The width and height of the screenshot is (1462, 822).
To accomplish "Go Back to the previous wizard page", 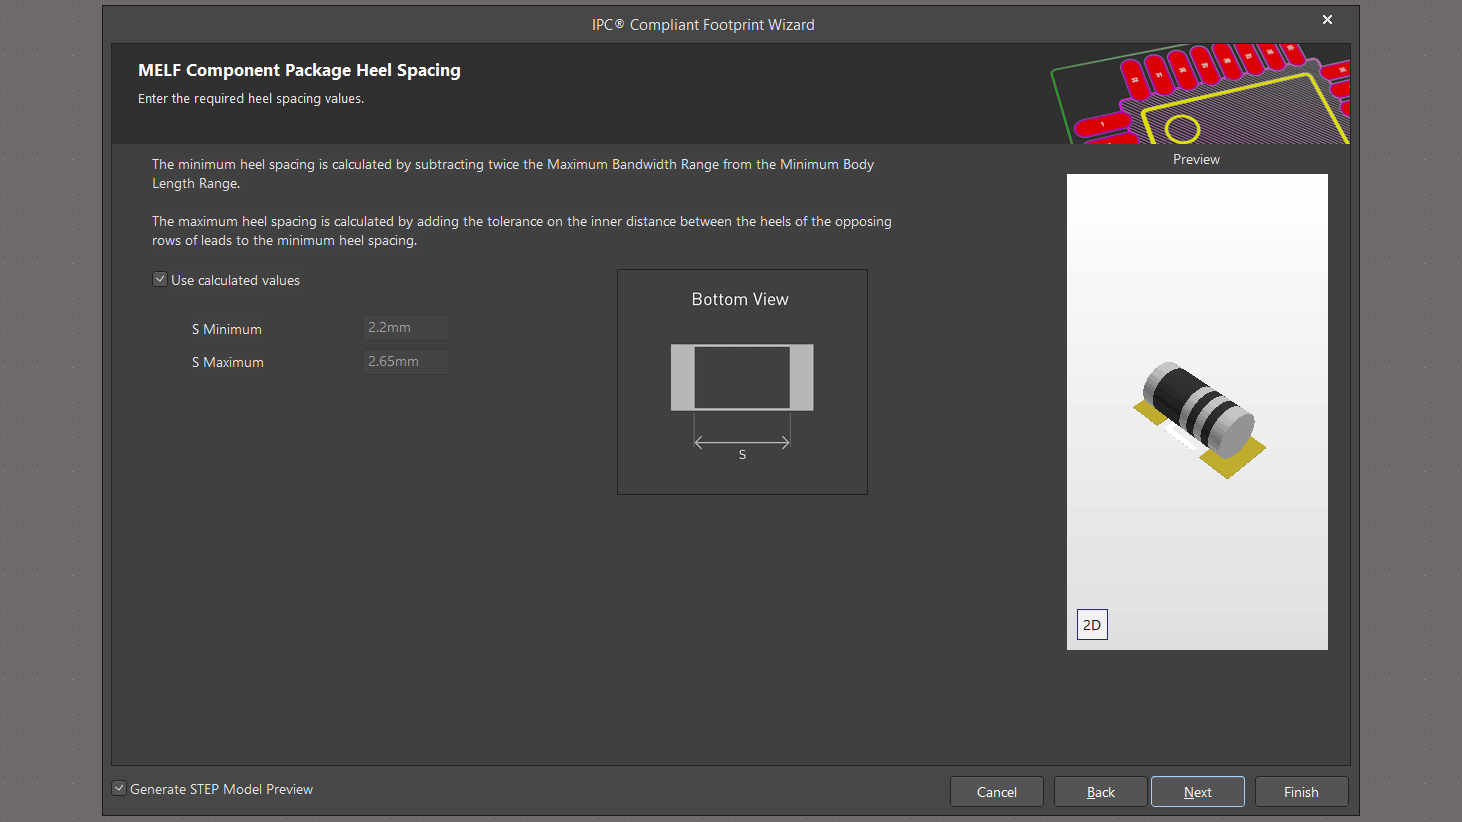I will pyautogui.click(x=1100, y=792).
